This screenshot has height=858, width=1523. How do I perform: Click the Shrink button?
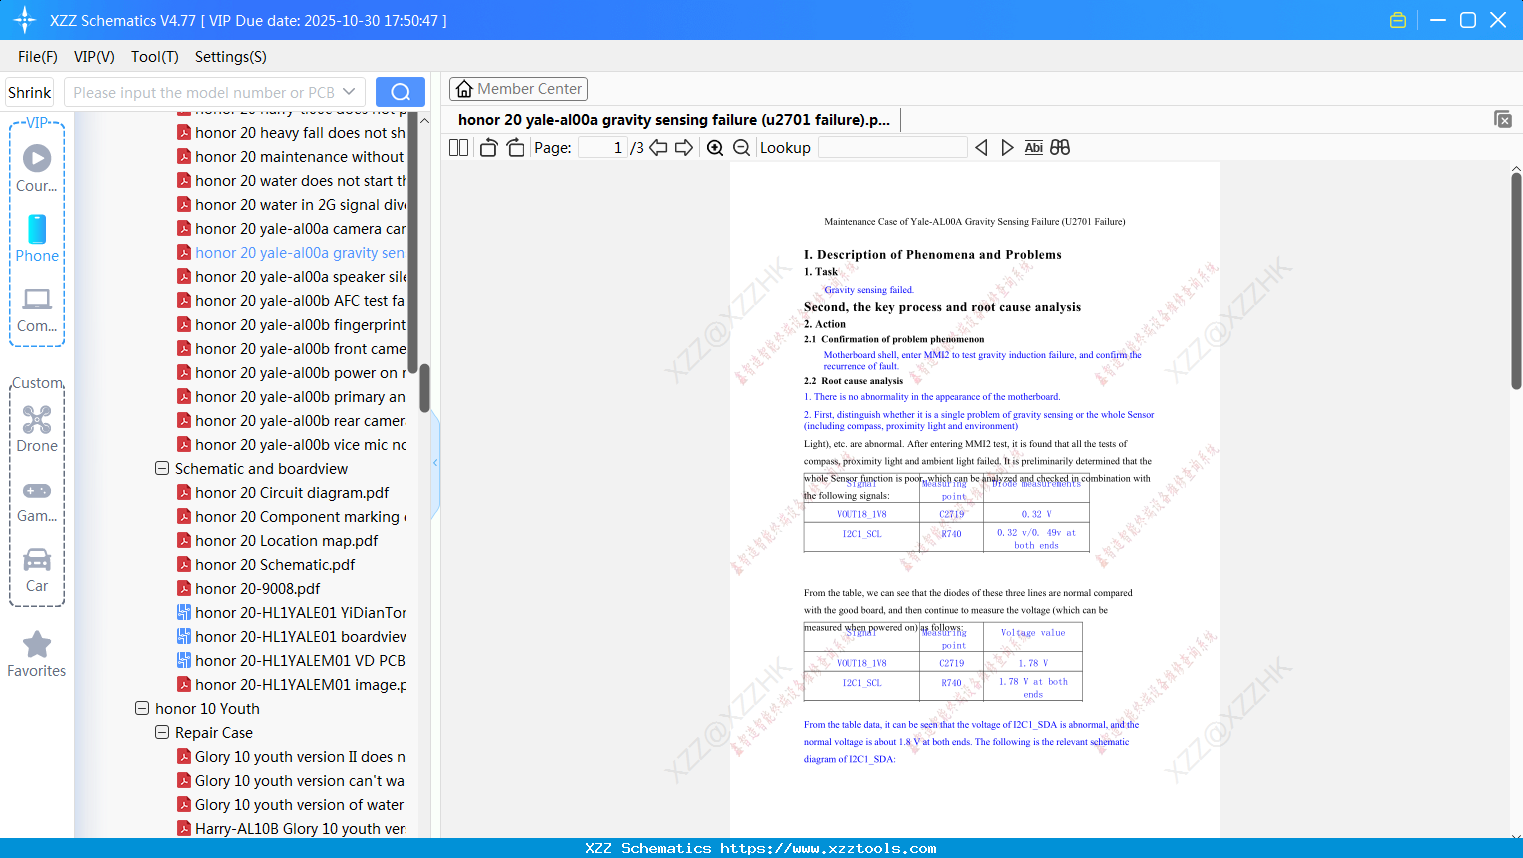30,92
